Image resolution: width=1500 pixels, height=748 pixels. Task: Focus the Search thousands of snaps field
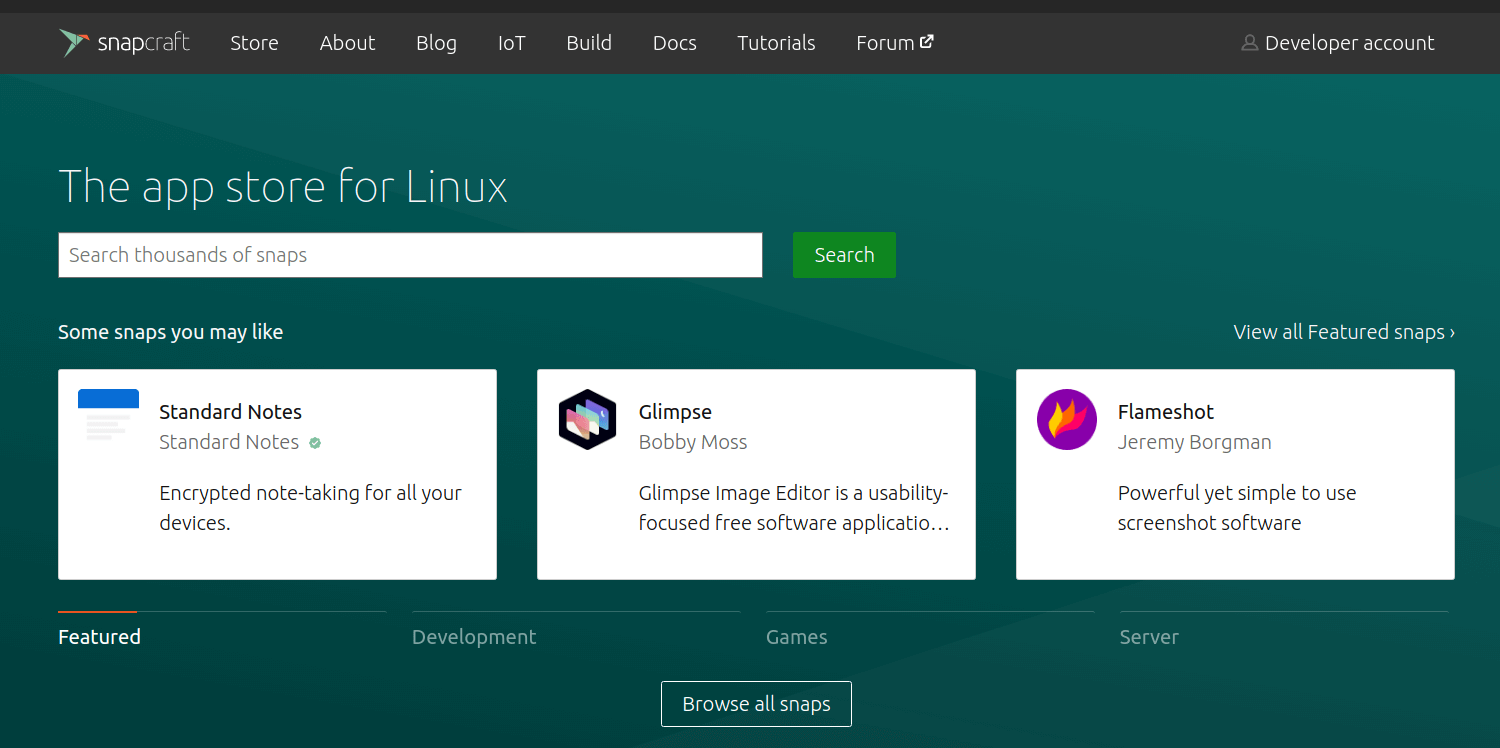(410, 255)
